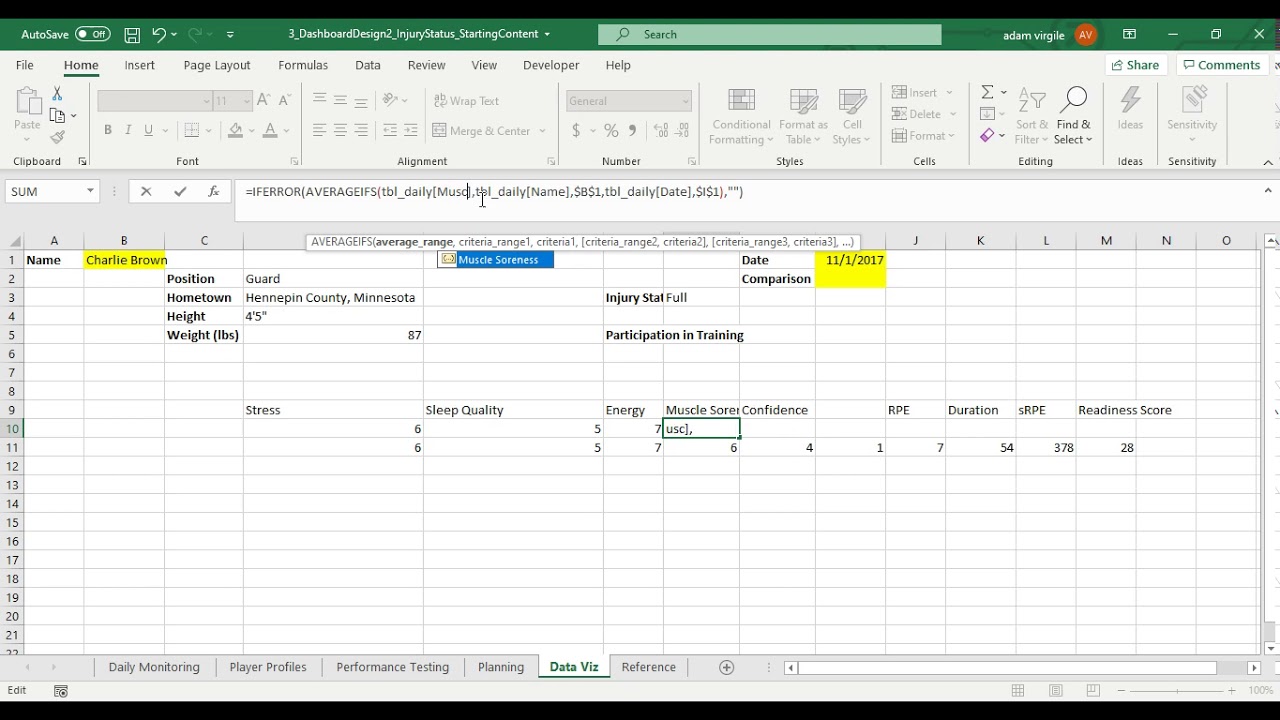Click the Format cells button
This screenshot has height=720, width=1280.
[925, 136]
